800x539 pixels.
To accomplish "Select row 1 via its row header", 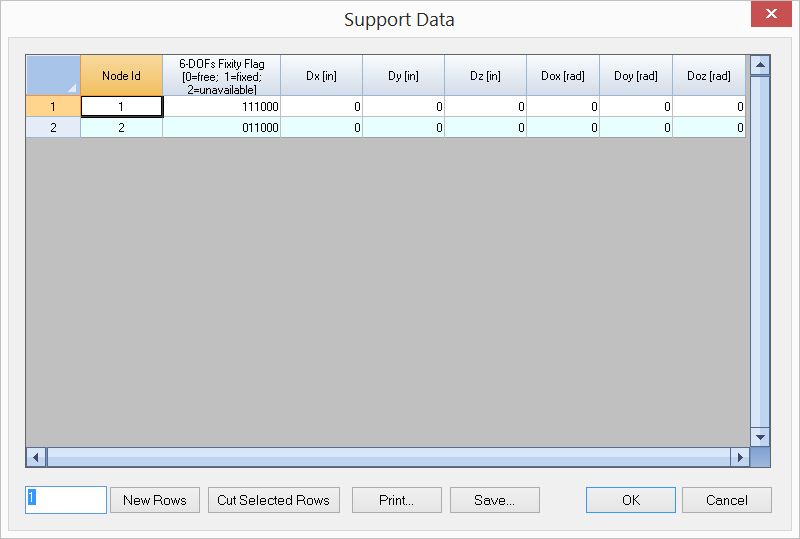I will 53,106.
